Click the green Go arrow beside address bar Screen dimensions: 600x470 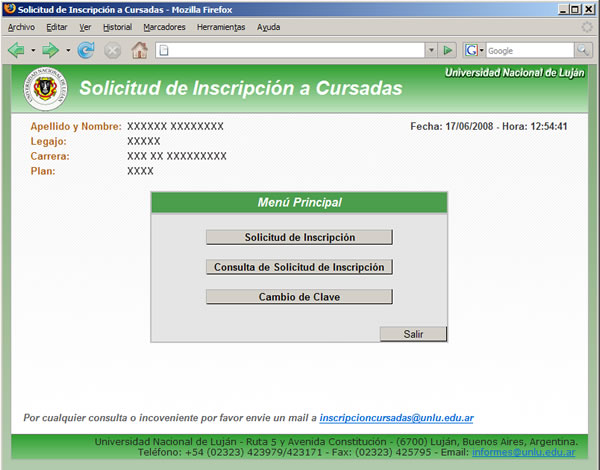pyautogui.click(x=448, y=50)
